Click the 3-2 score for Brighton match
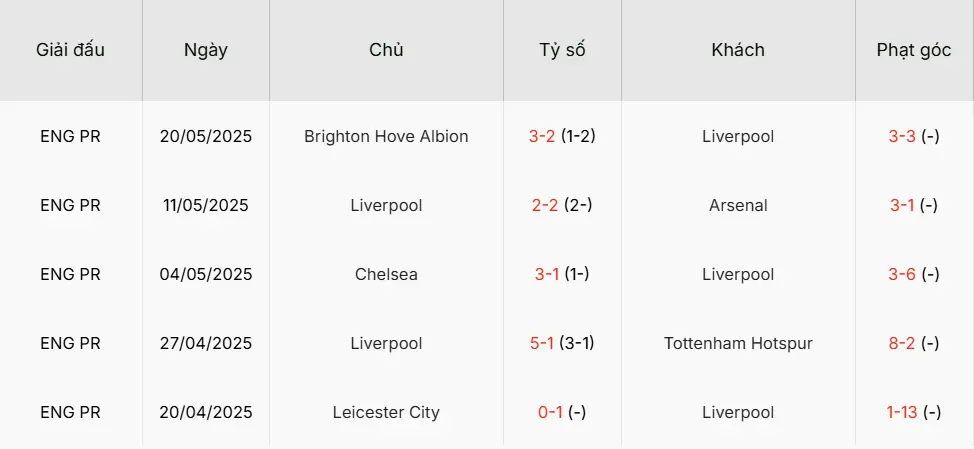 click(542, 136)
